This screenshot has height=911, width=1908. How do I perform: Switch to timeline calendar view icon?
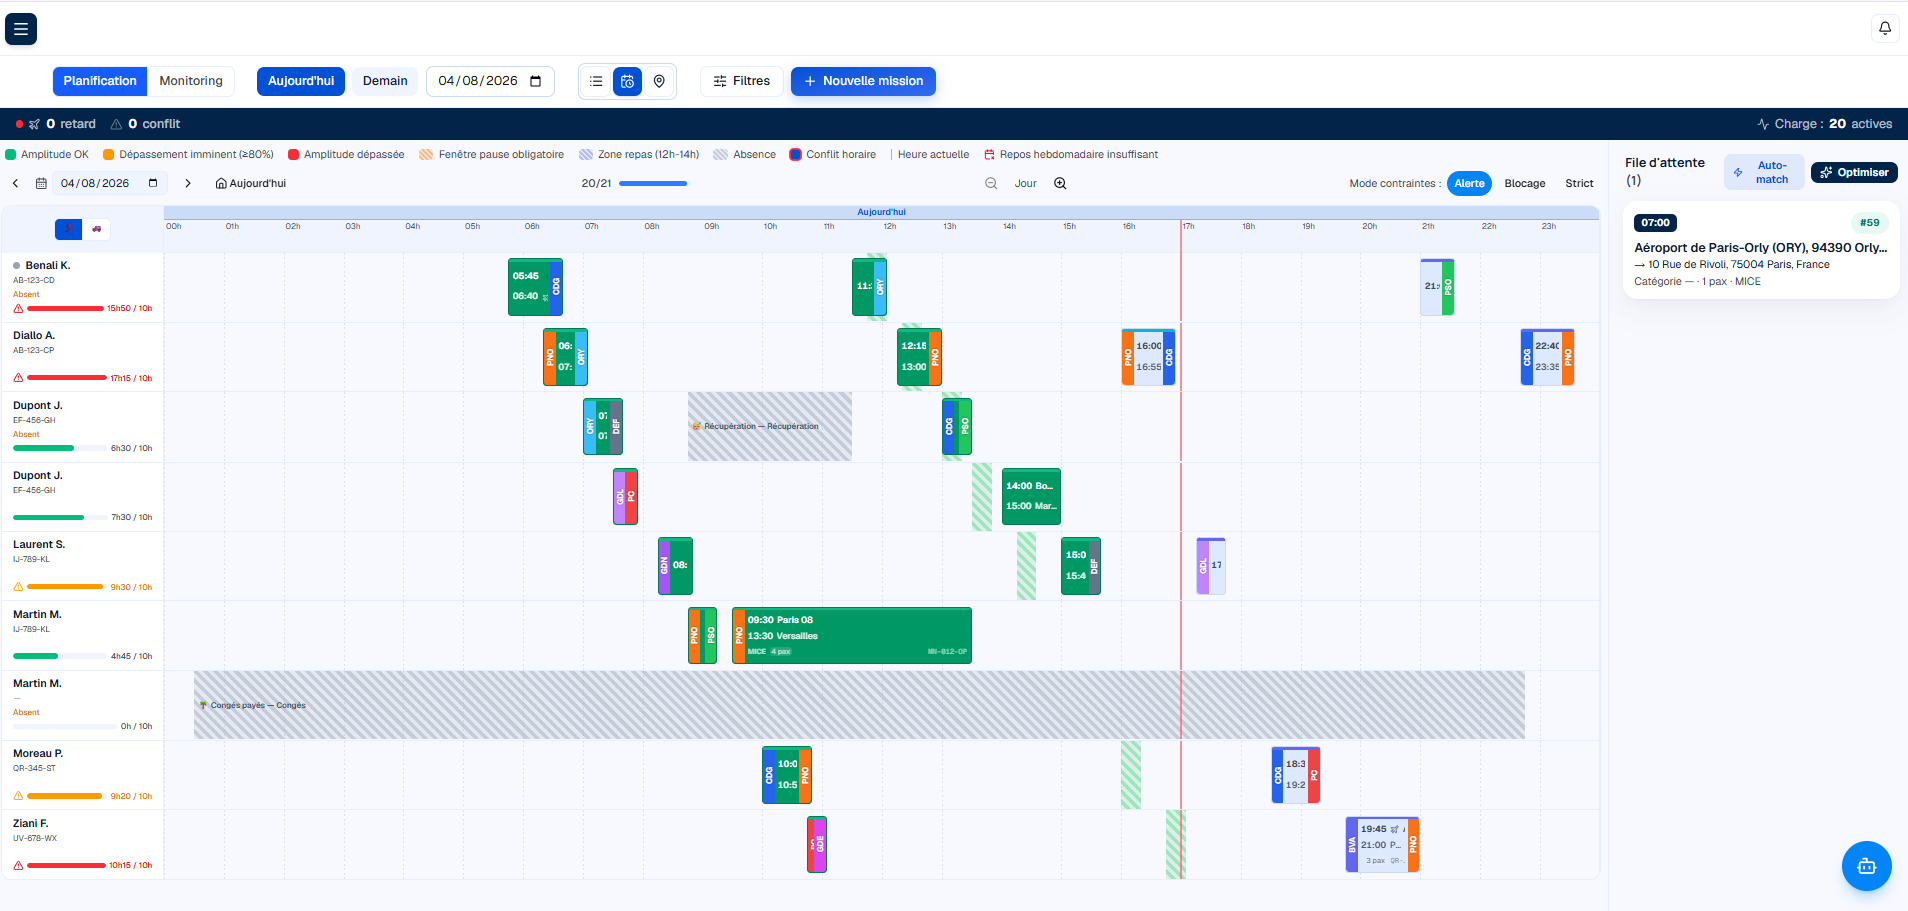tap(627, 81)
